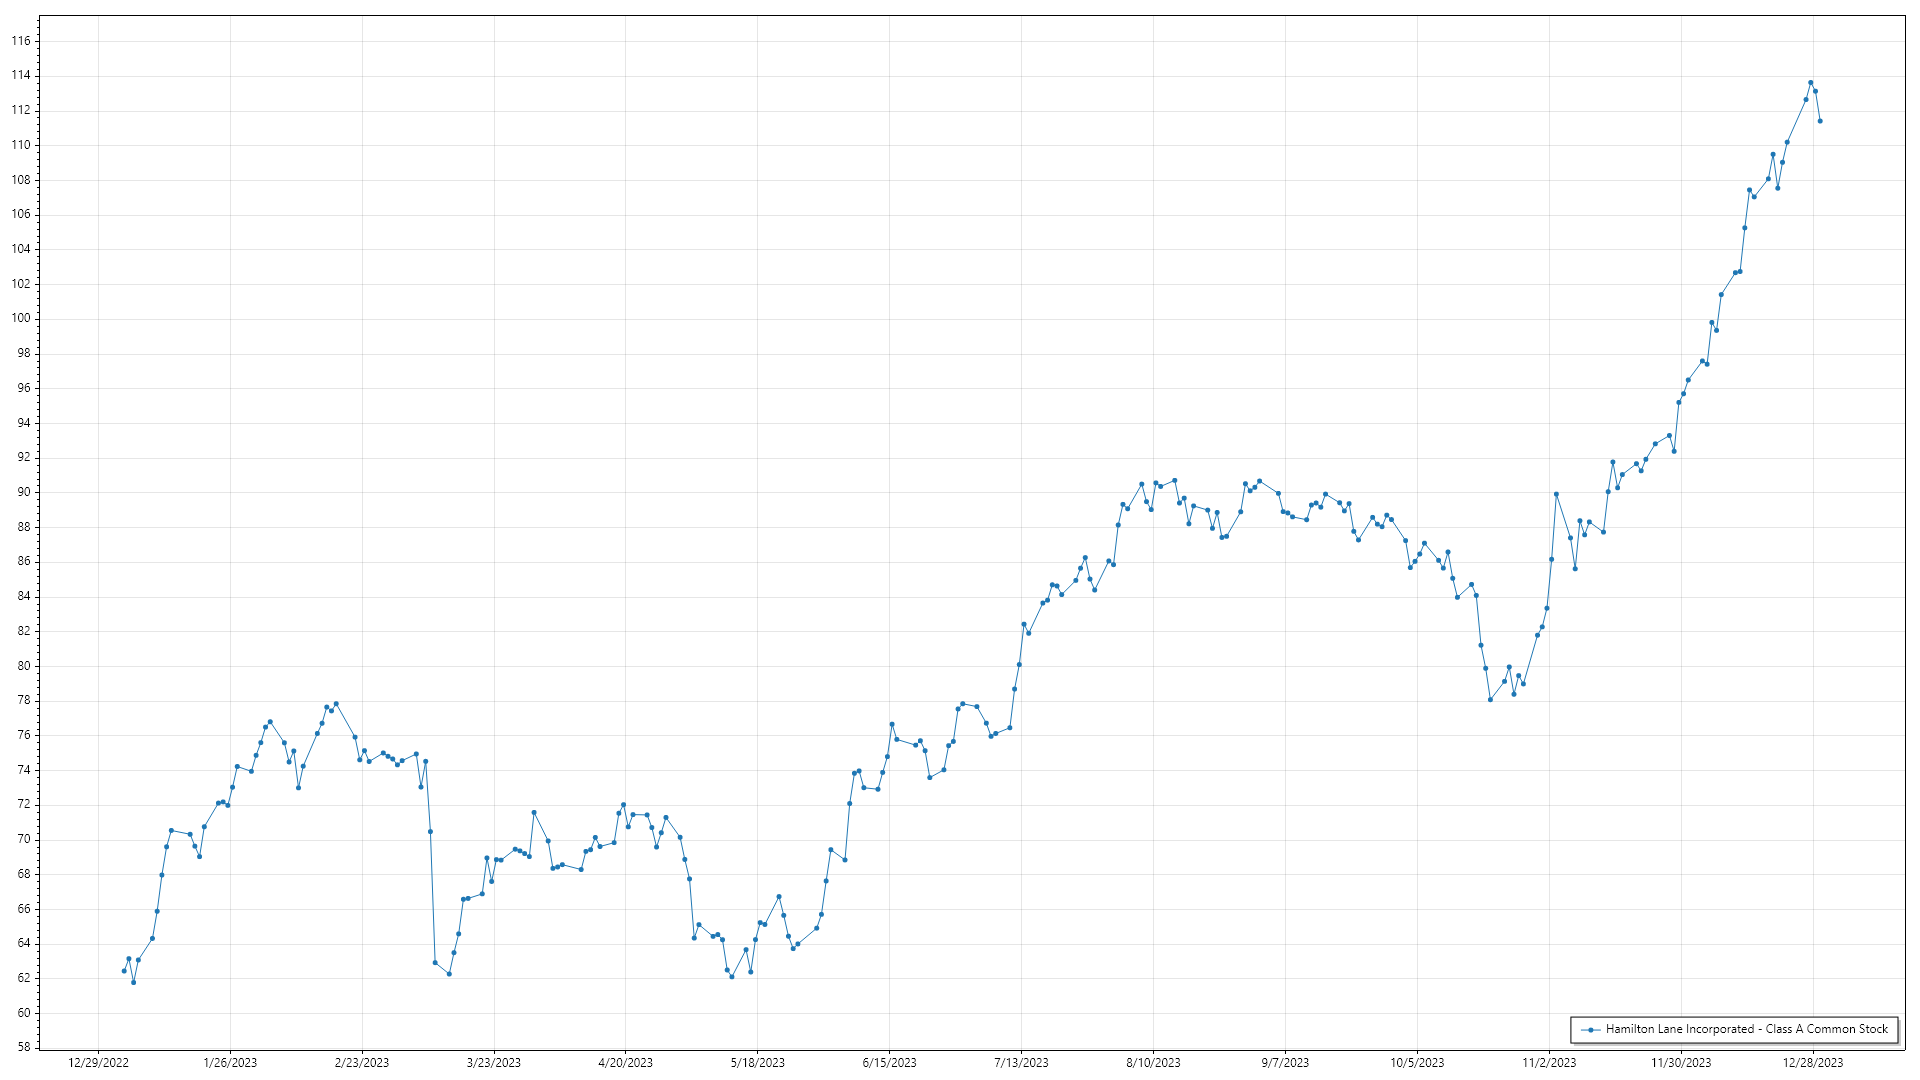
Task: Click the Hamilton Lane legend entry text
Action: tap(1746, 1029)
